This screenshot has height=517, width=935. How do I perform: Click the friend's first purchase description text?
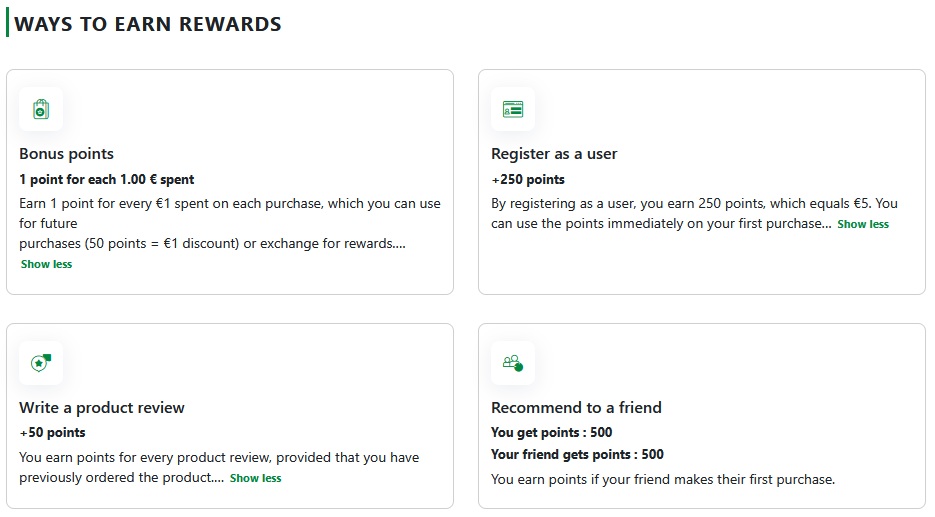(662, 479)
